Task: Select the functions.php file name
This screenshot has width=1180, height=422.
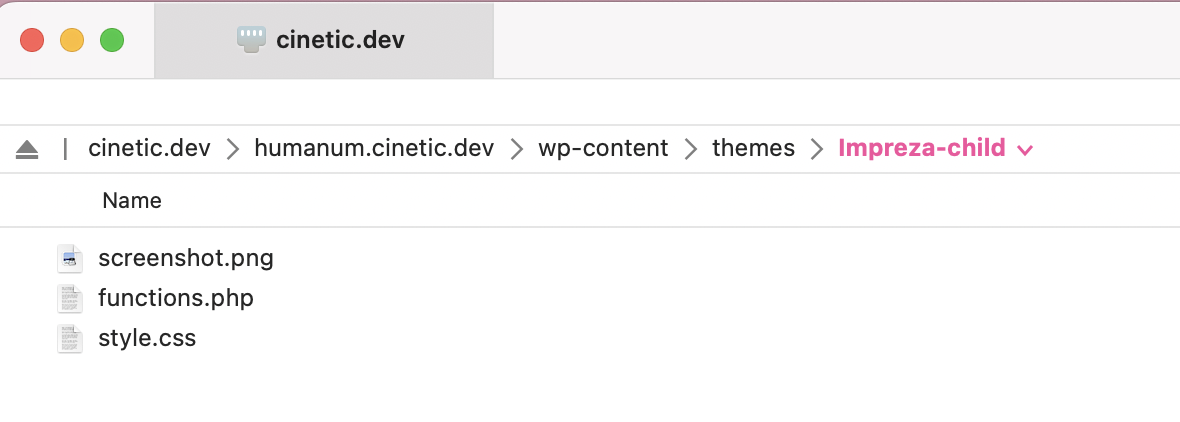Action: coord(176,298)
